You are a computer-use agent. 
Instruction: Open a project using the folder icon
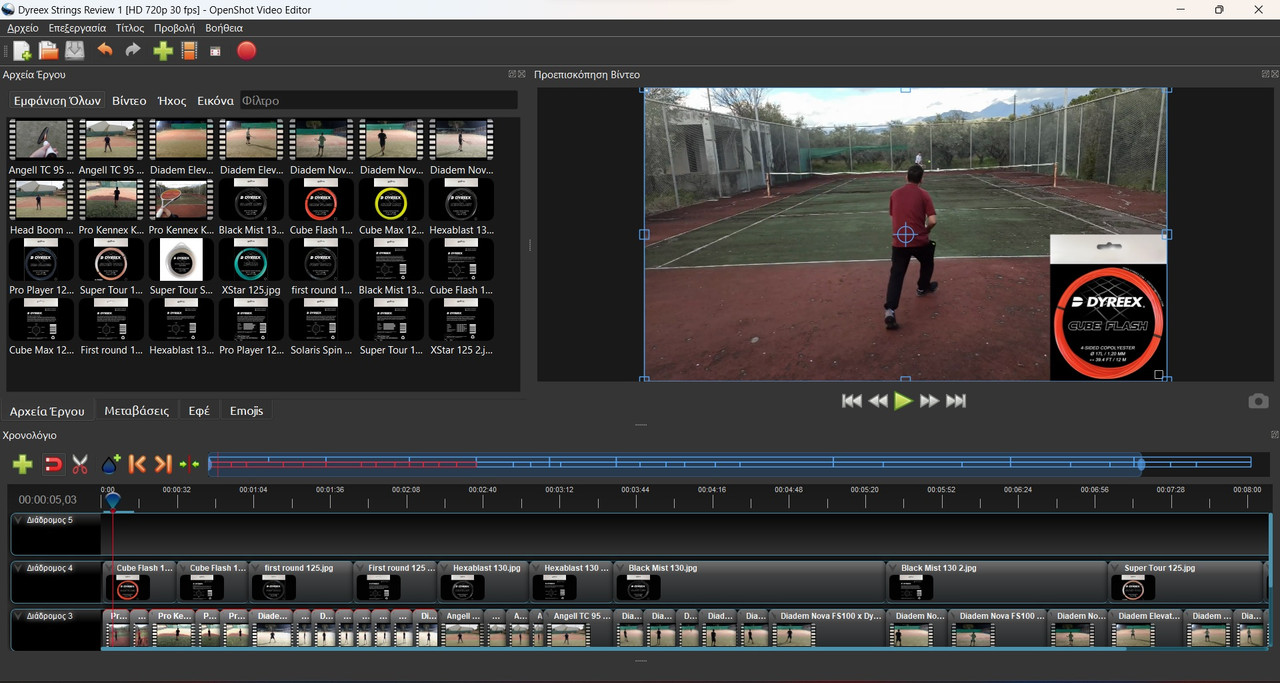pos(48,51)
